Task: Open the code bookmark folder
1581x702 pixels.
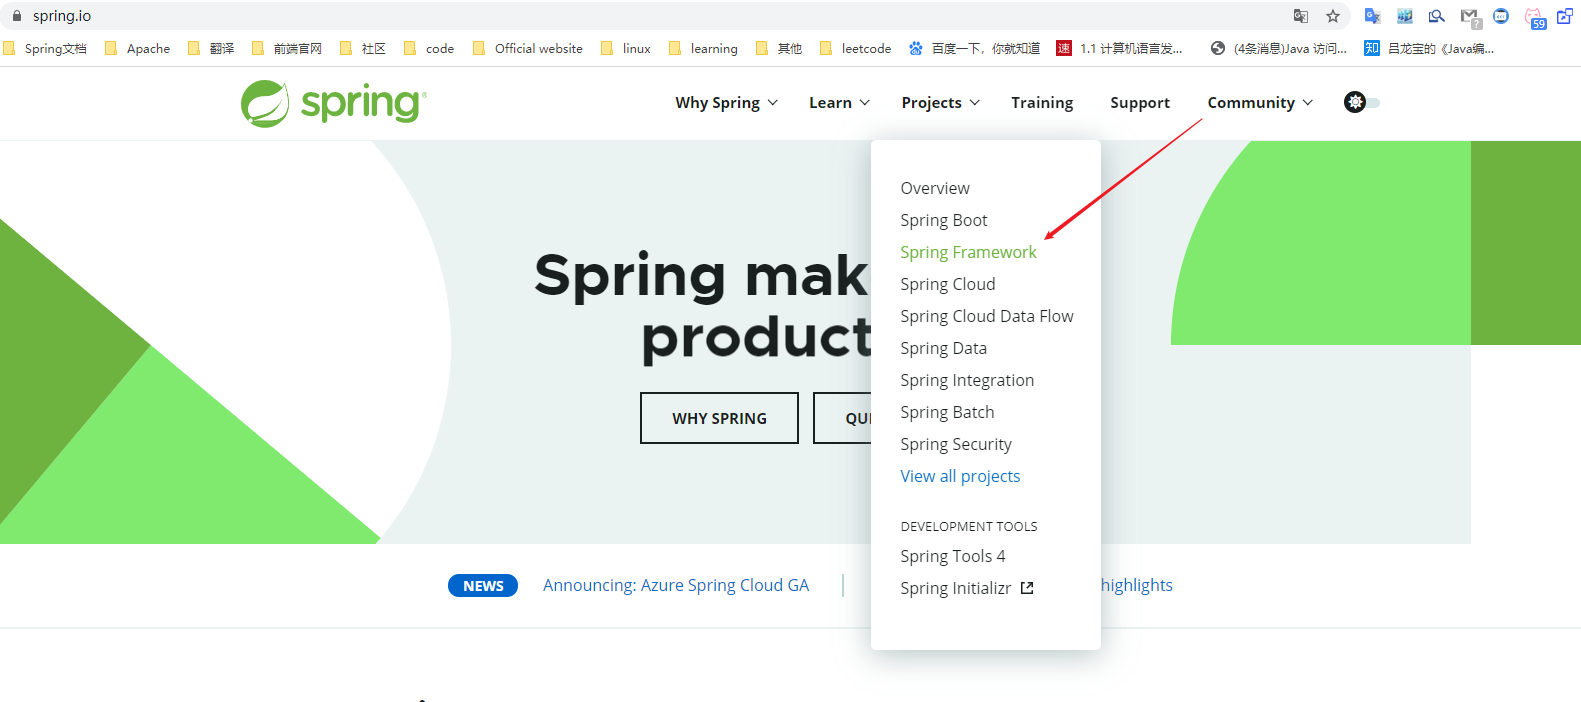Action: (x=429, y=48)
